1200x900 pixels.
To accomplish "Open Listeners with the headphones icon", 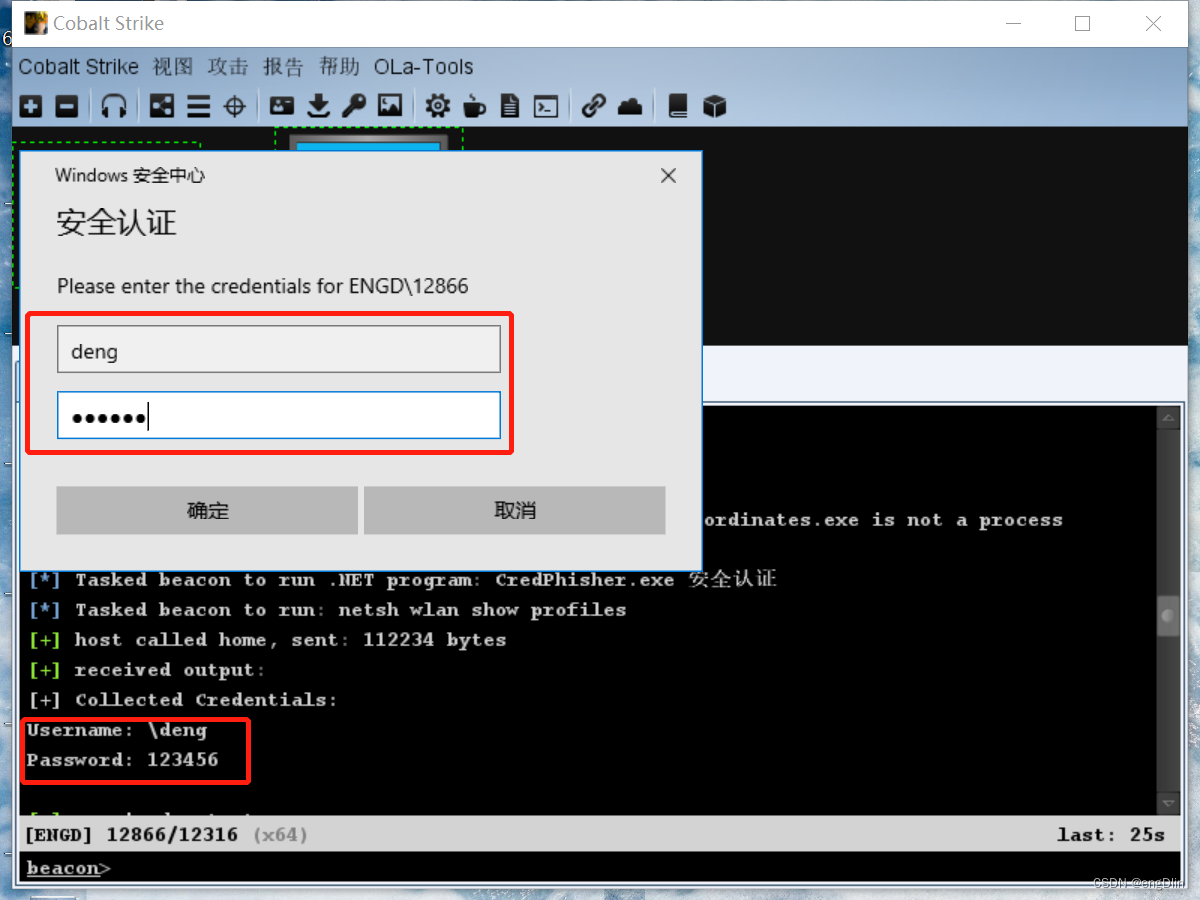I will pyautogui.click(x=114, y=106).
